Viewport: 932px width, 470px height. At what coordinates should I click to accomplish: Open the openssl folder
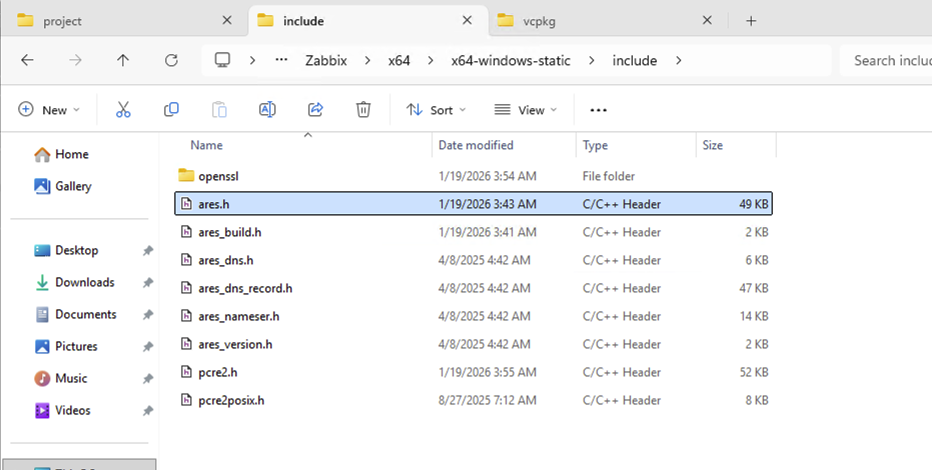[x=218, y=176]
